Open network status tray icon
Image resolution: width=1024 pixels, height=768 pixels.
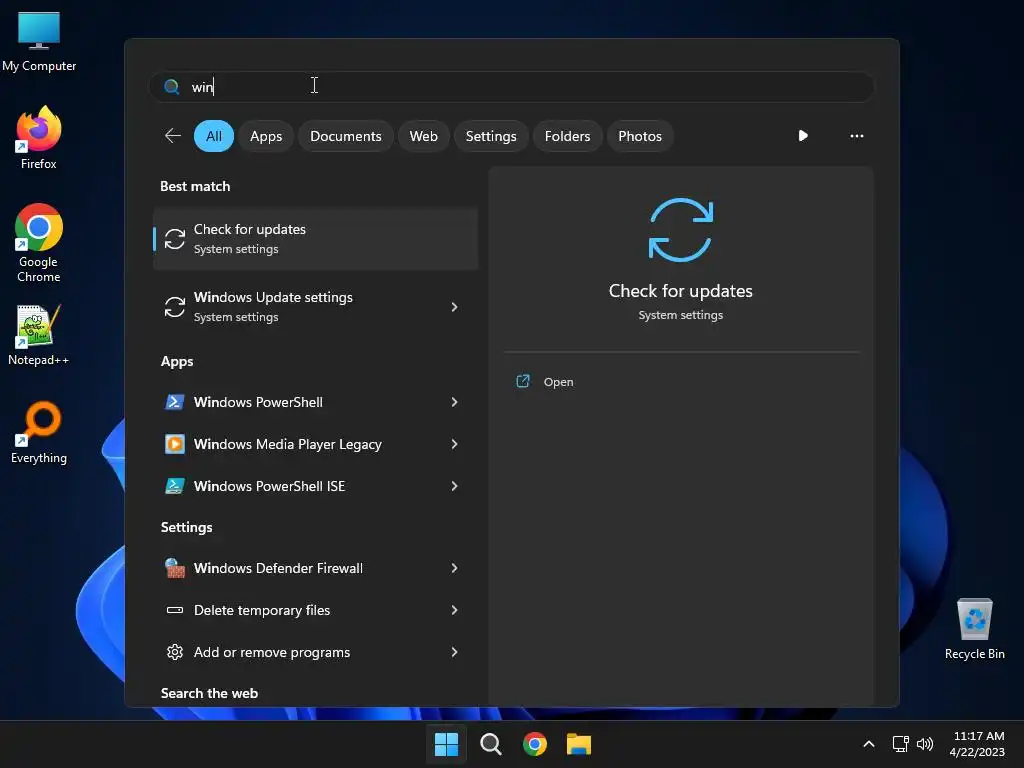[901, 744]
